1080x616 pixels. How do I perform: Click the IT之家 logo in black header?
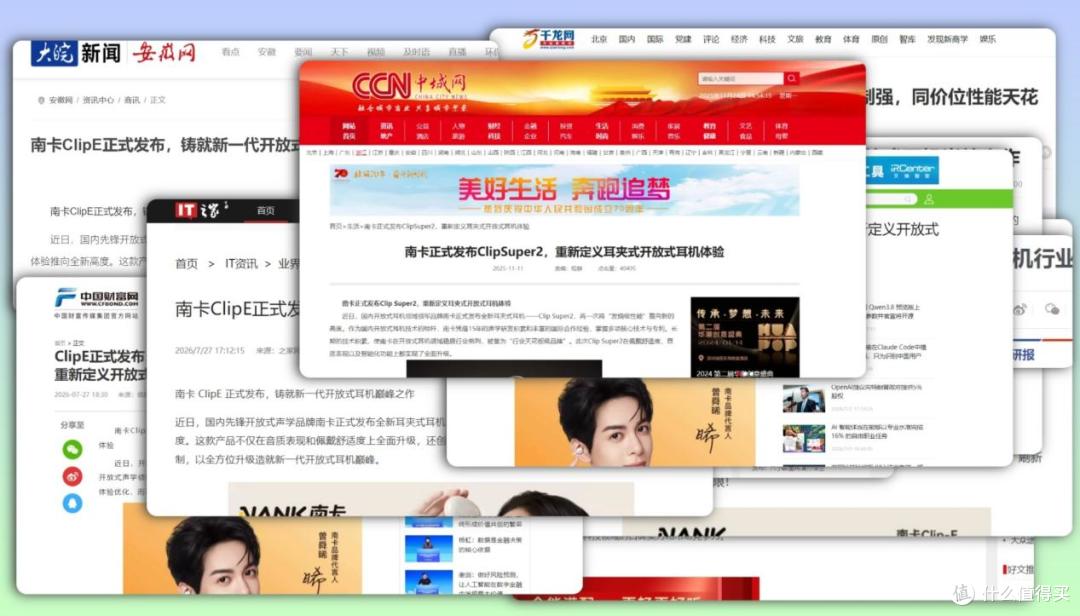200,210
